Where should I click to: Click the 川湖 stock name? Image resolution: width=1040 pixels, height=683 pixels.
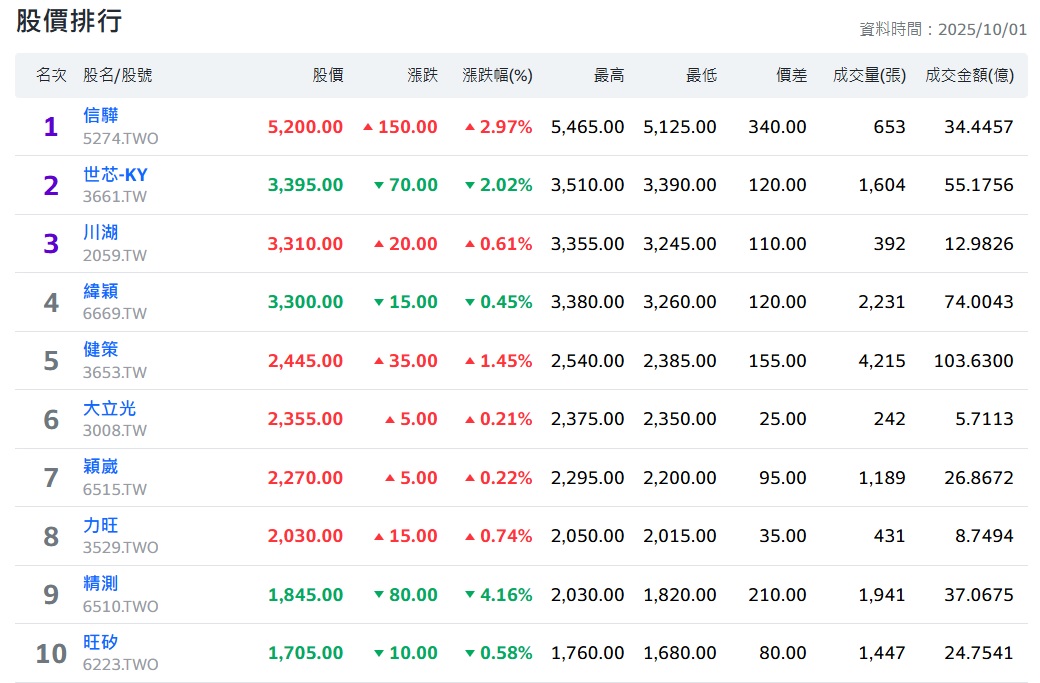pyautogui.click(x=101, y=233)
